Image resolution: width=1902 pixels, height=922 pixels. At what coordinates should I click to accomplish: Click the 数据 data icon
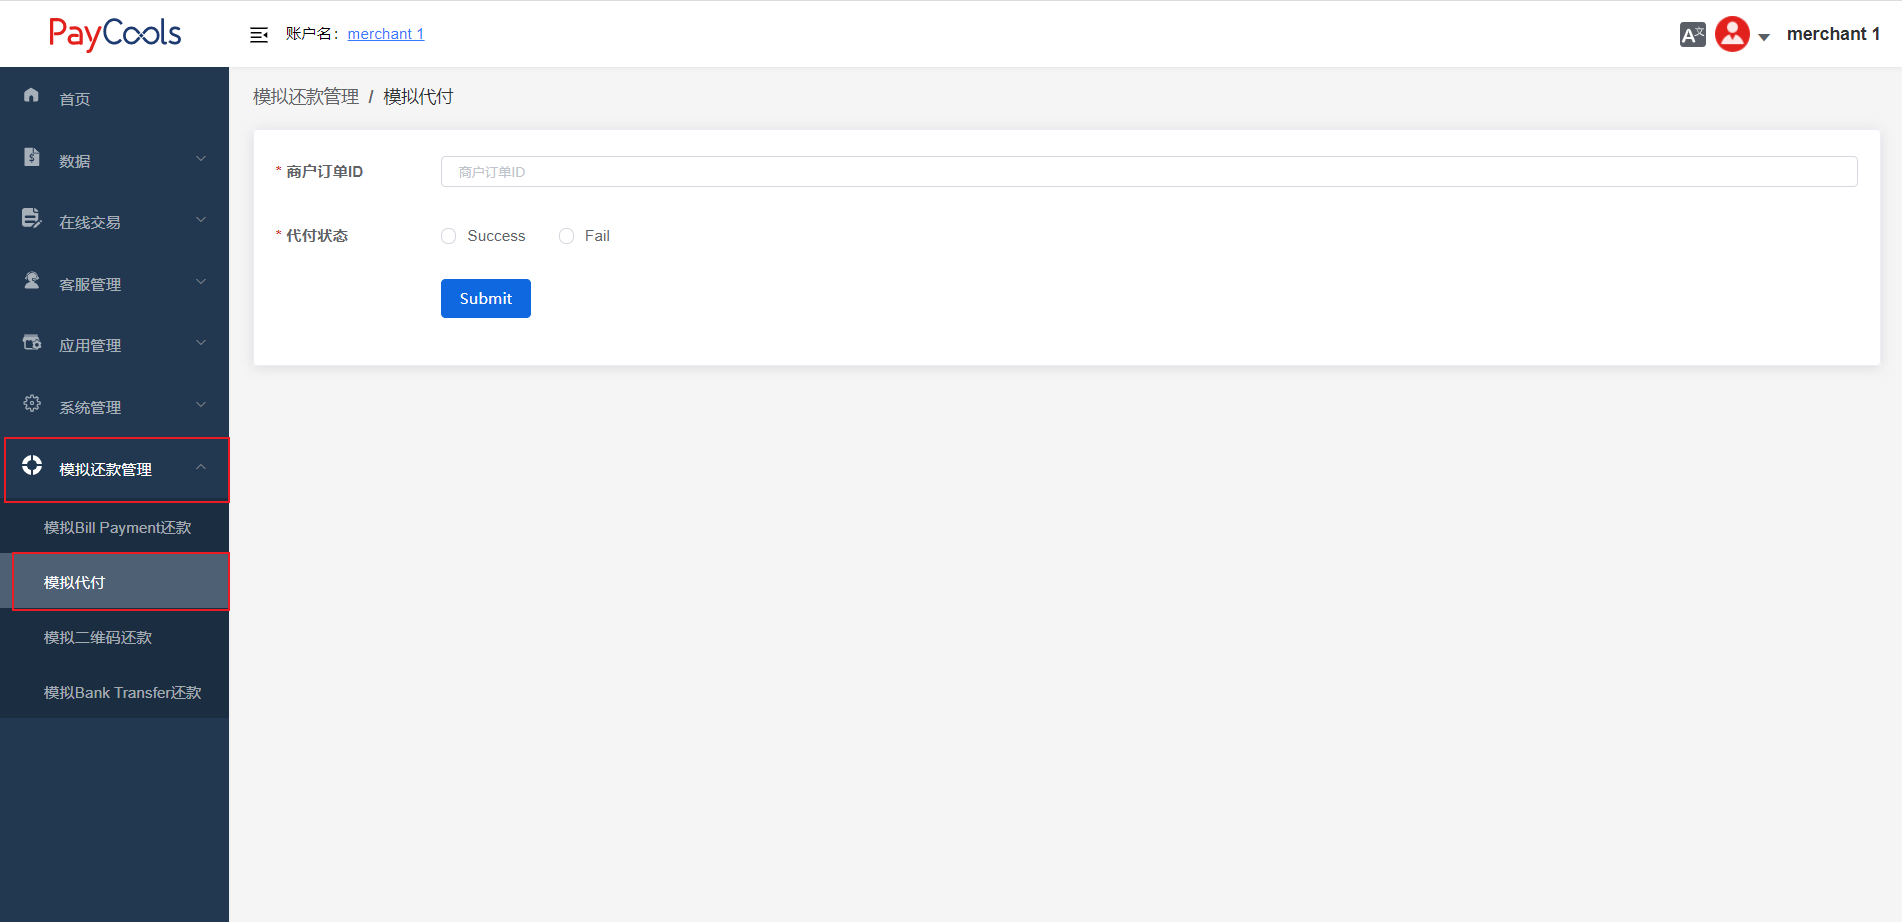tap(31, 157)
